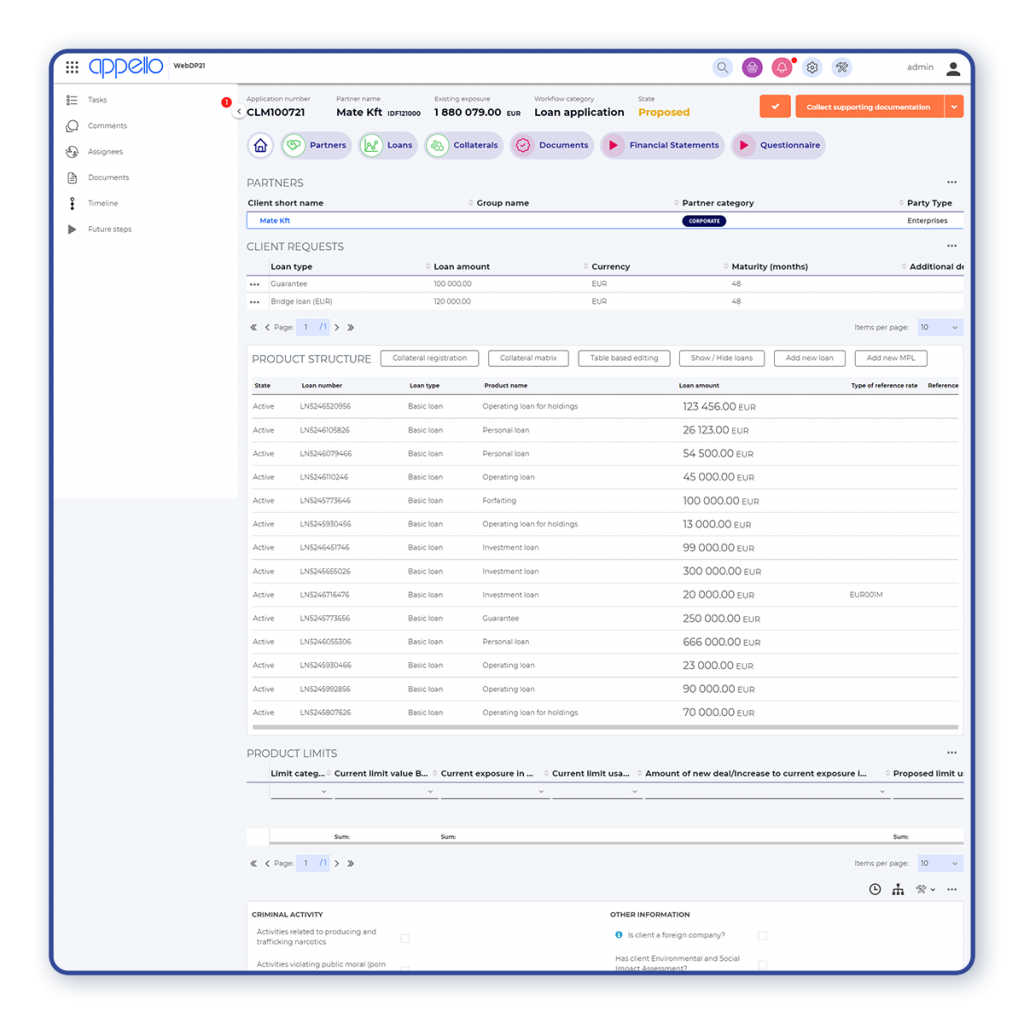
Task: Open the settings gear icon
Action: pyautogui.click(x=812, y=68)
